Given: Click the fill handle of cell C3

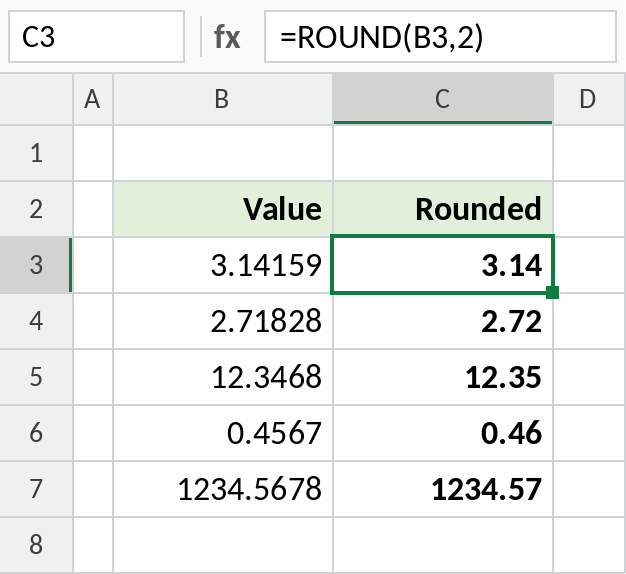Looking at the screenshot, I should click(x=552, y=292).
